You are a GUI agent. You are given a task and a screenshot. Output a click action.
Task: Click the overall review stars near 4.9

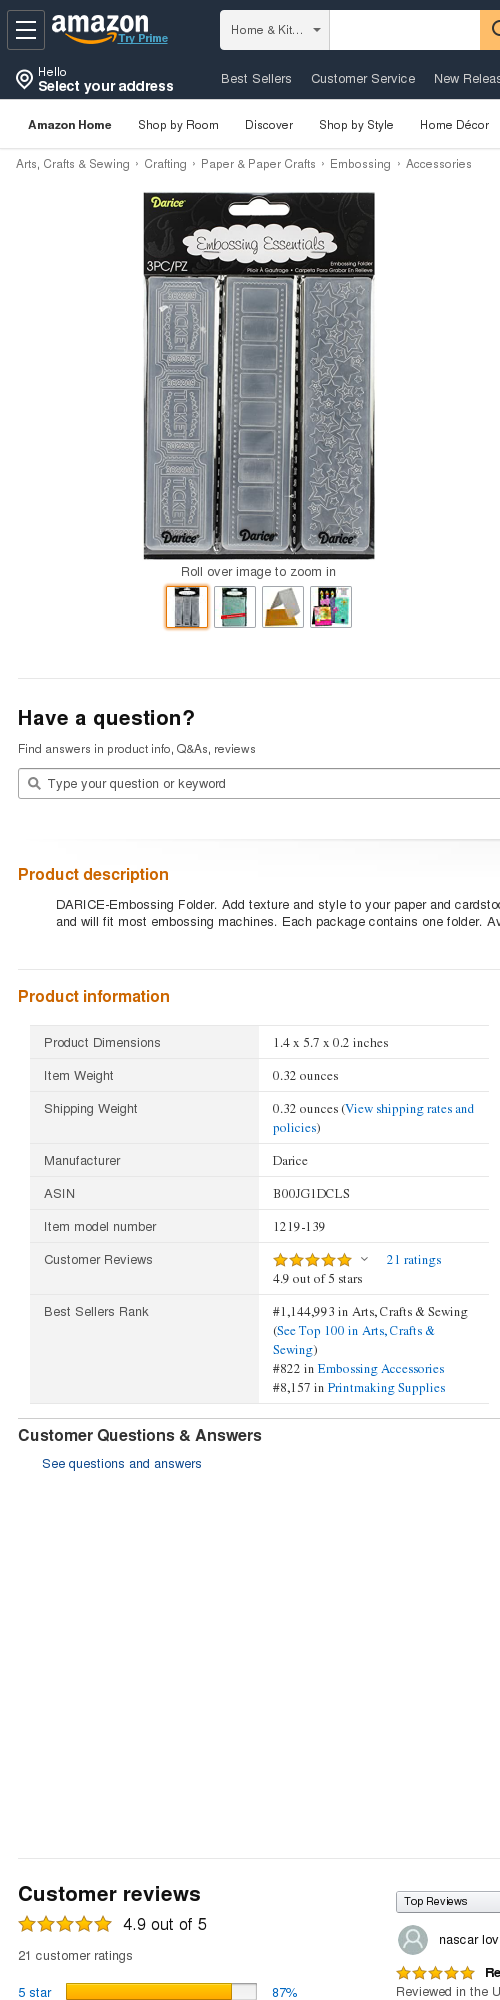pyautogui.click(x=65, y=1924)
